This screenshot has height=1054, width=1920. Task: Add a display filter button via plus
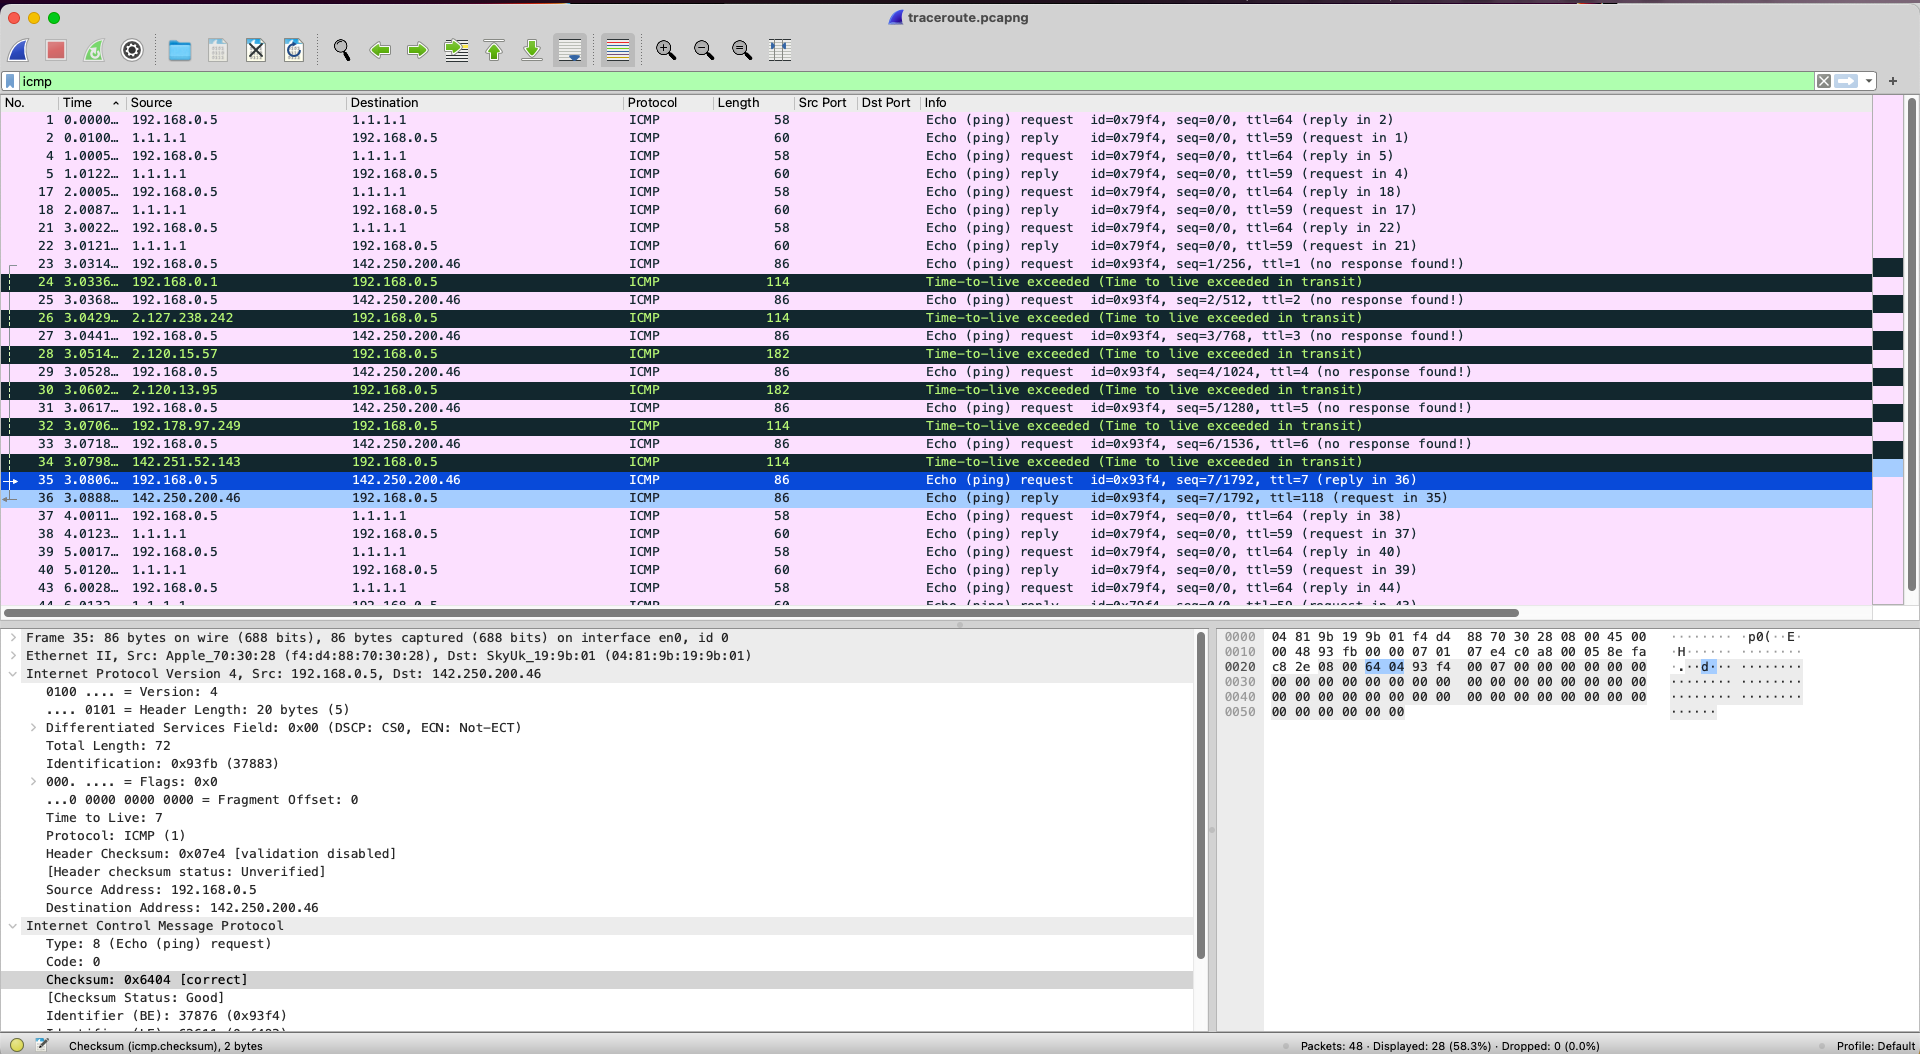click(1893, 81)
